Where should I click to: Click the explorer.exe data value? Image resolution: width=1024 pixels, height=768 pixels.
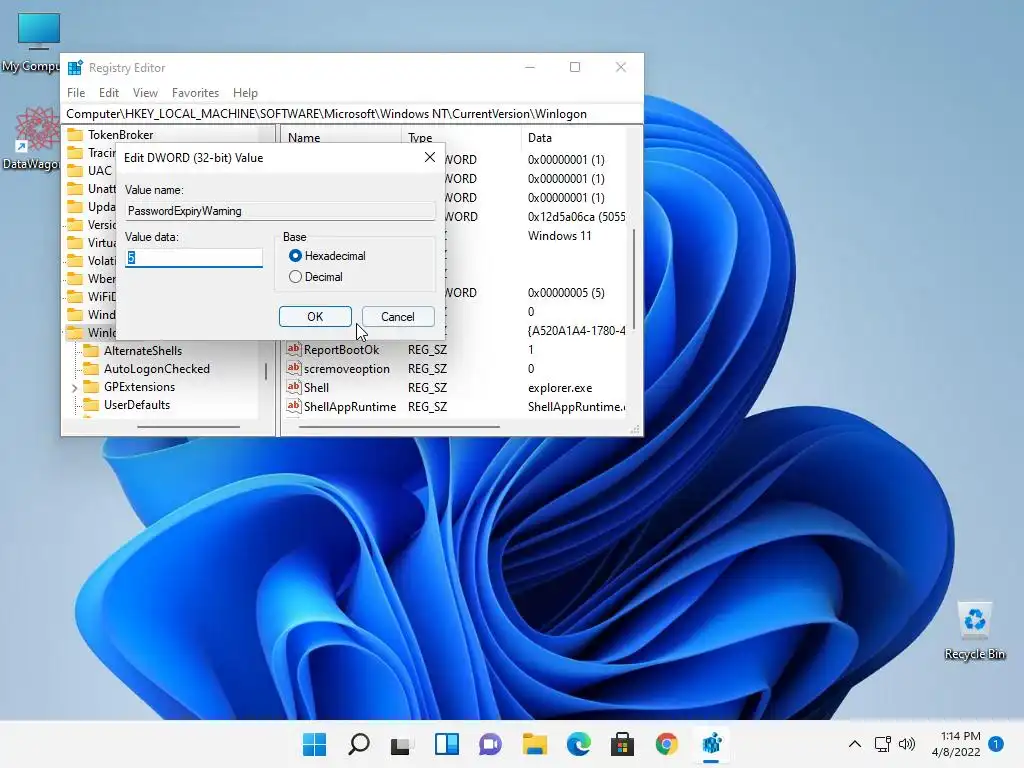coord(560,388)
